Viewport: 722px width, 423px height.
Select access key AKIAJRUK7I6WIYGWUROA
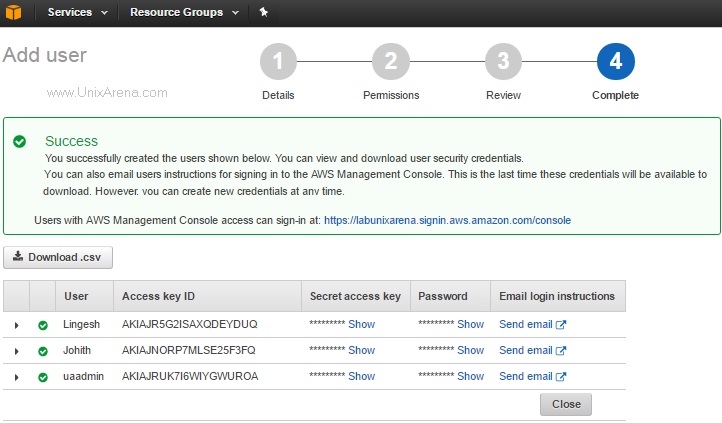190,377
